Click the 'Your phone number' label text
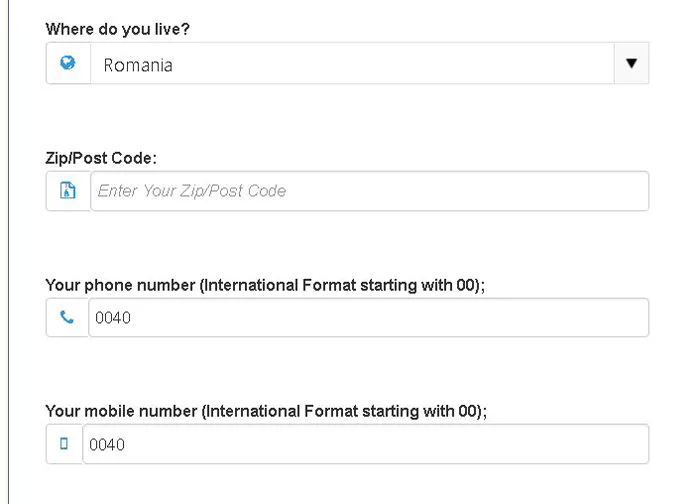The width and height of the screenshot is (700, 504). click(x=120, y=285)
